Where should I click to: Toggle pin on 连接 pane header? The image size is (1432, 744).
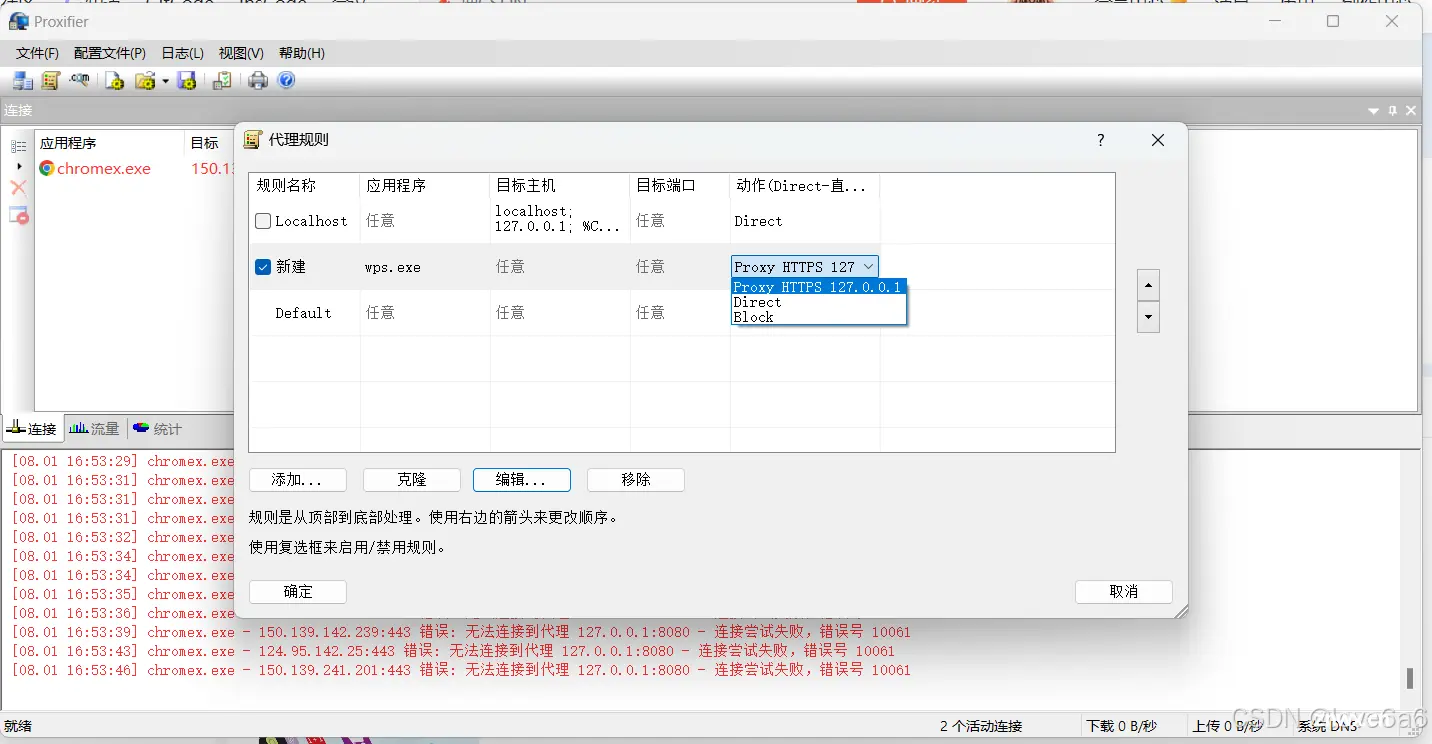pyautogui.click(x=1393, y=111)
